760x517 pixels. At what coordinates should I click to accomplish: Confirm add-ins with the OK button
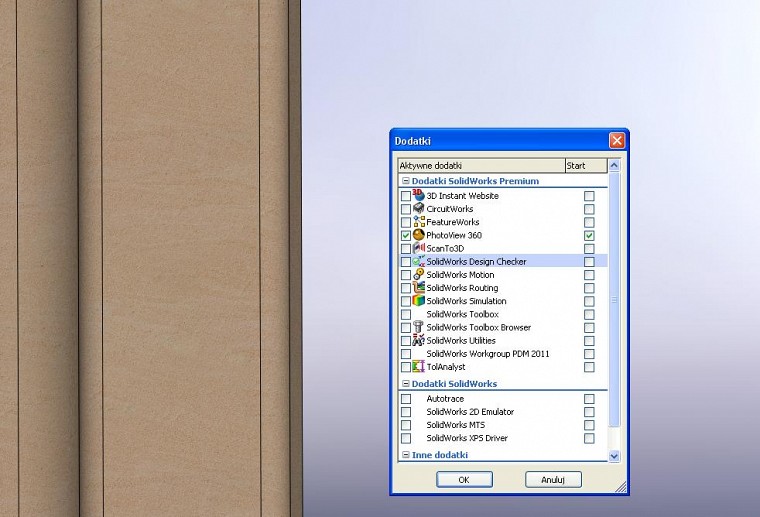coord(464,480)
